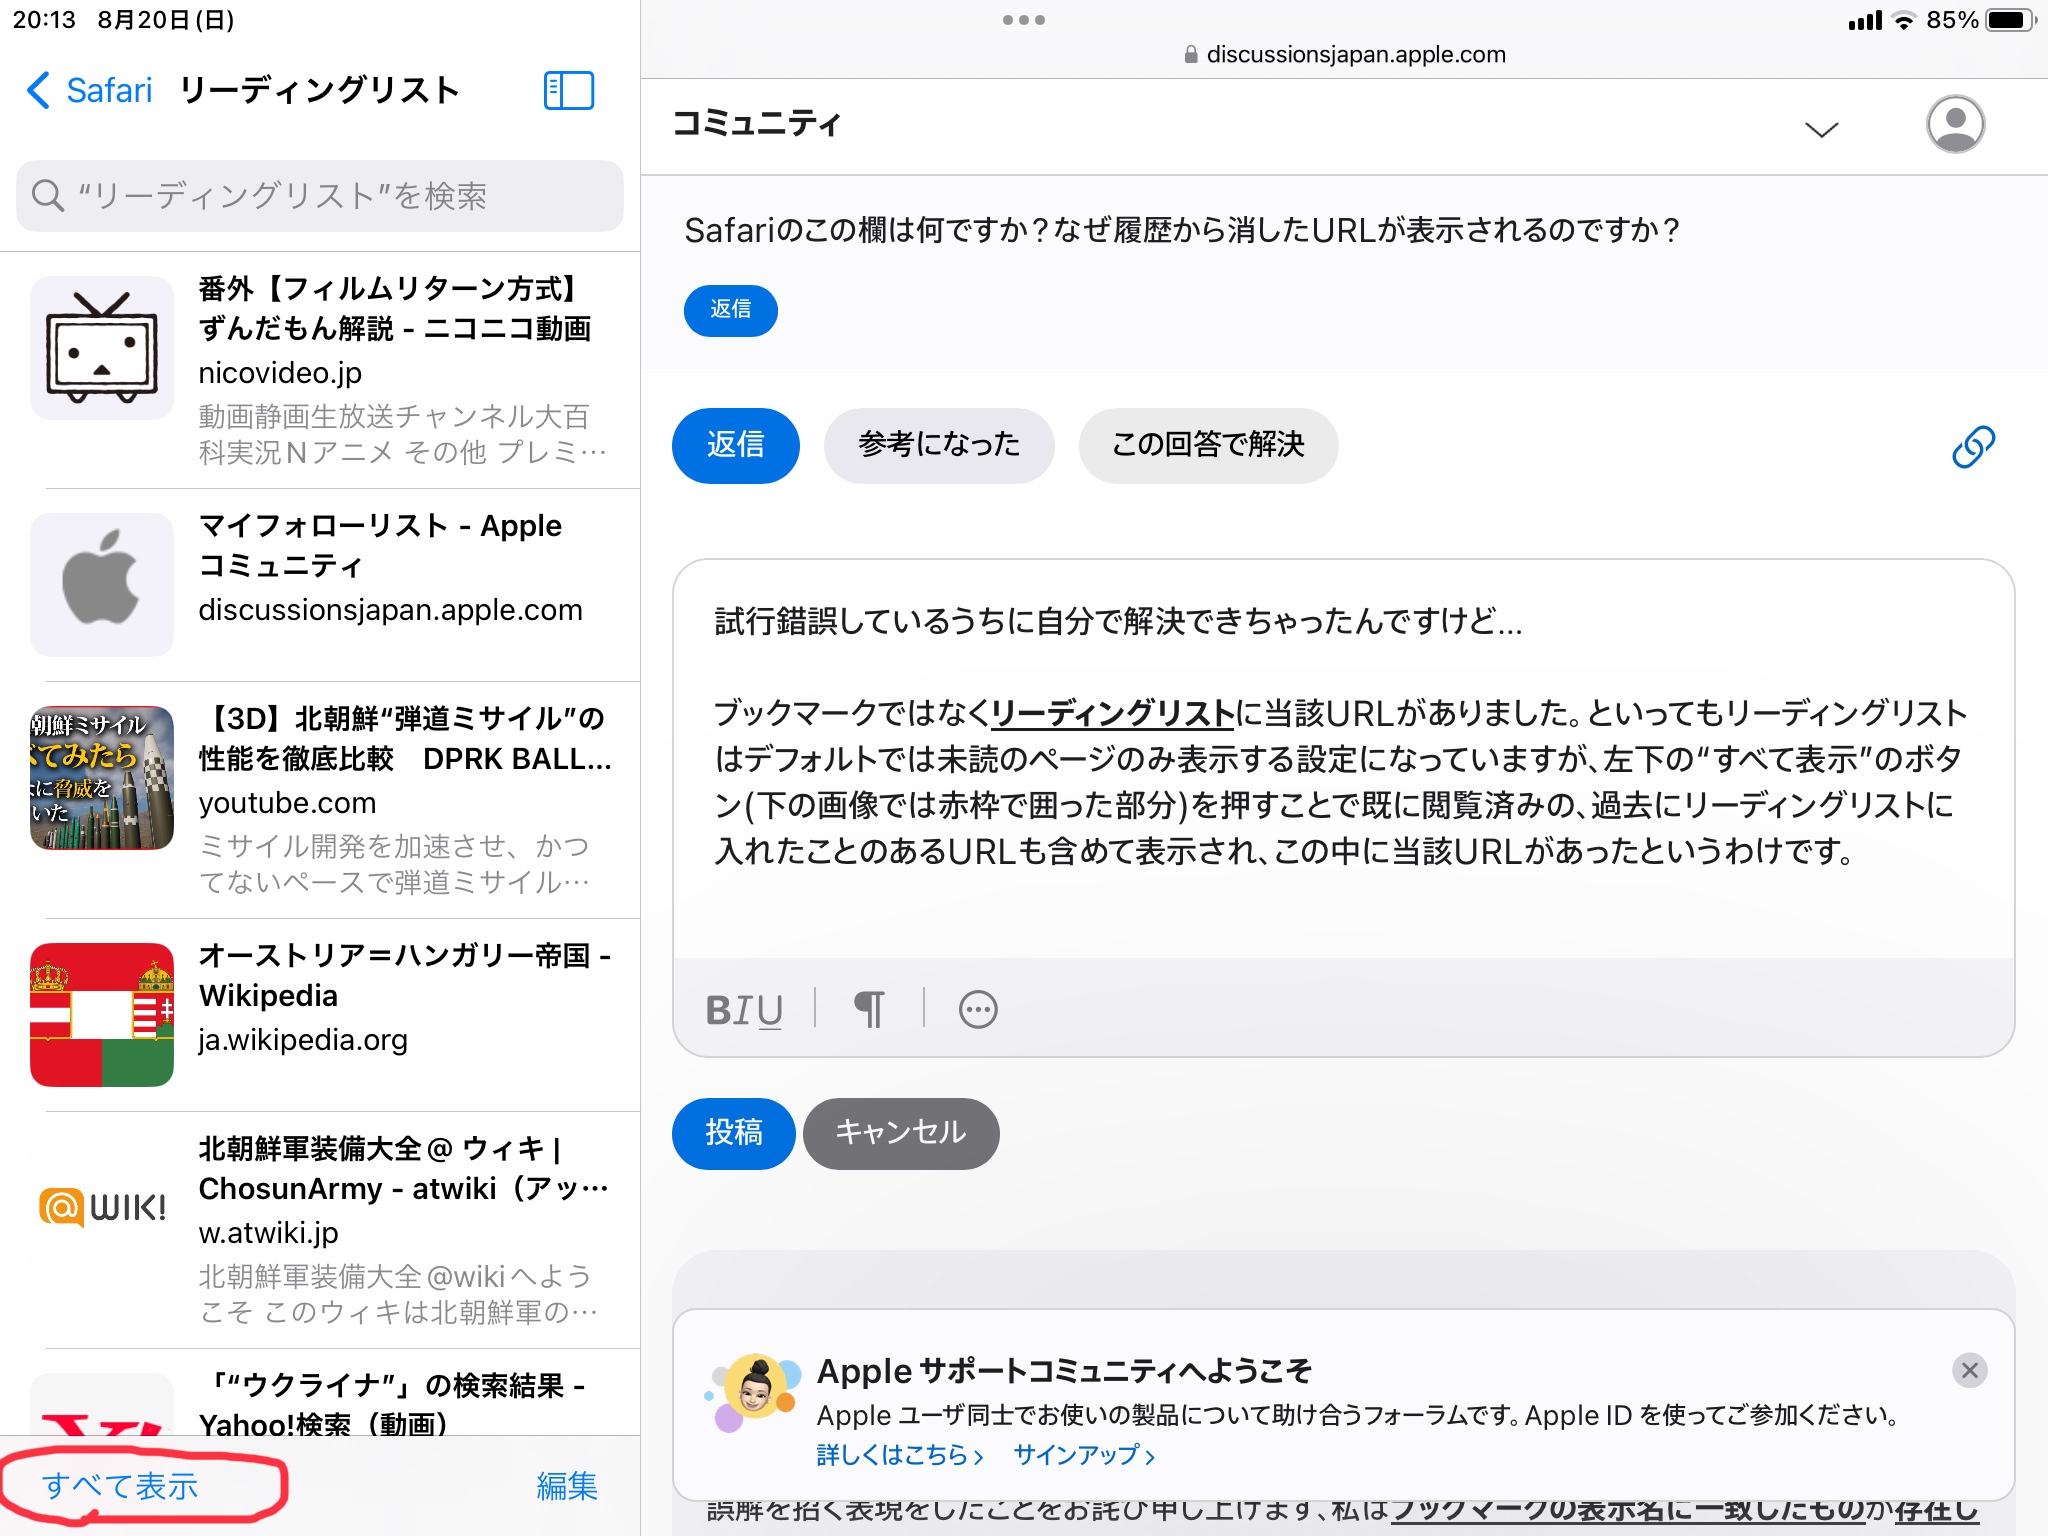Open paragraph formatting pilcrow icon
The image size is (2048, 1536).
tap(869, 1009)
